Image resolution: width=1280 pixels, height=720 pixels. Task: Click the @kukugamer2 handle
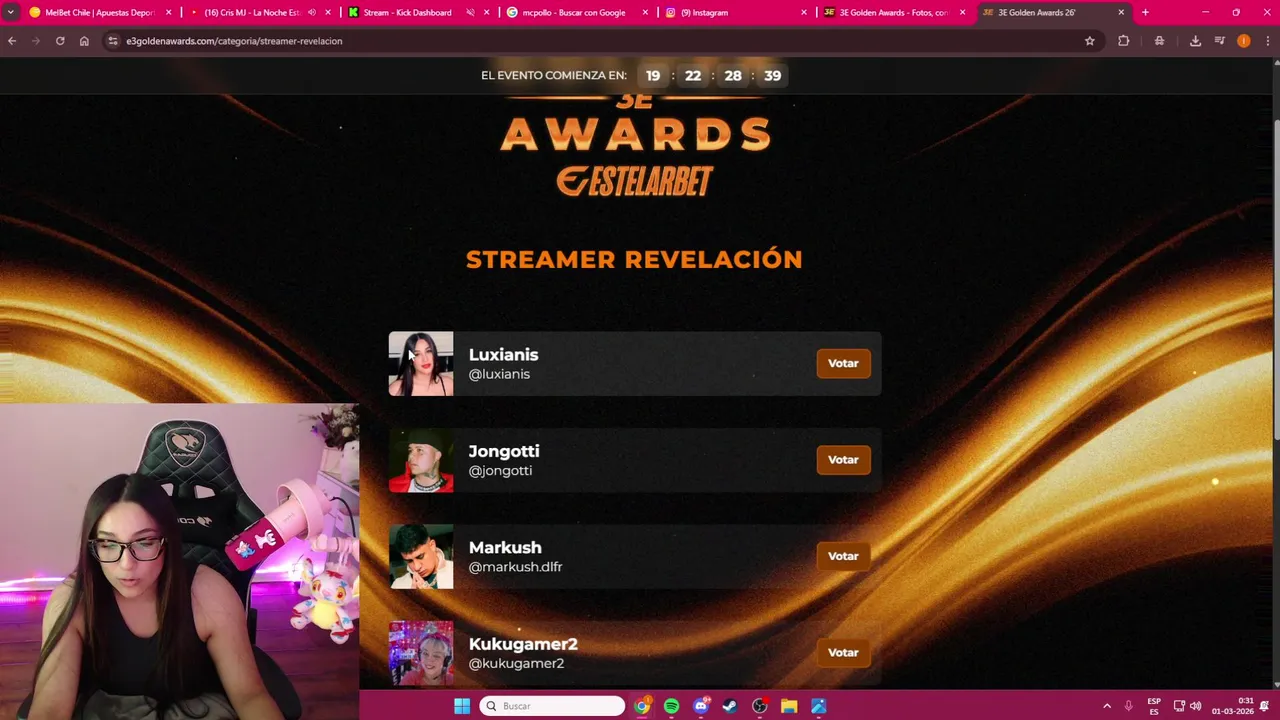pos(516,663)
